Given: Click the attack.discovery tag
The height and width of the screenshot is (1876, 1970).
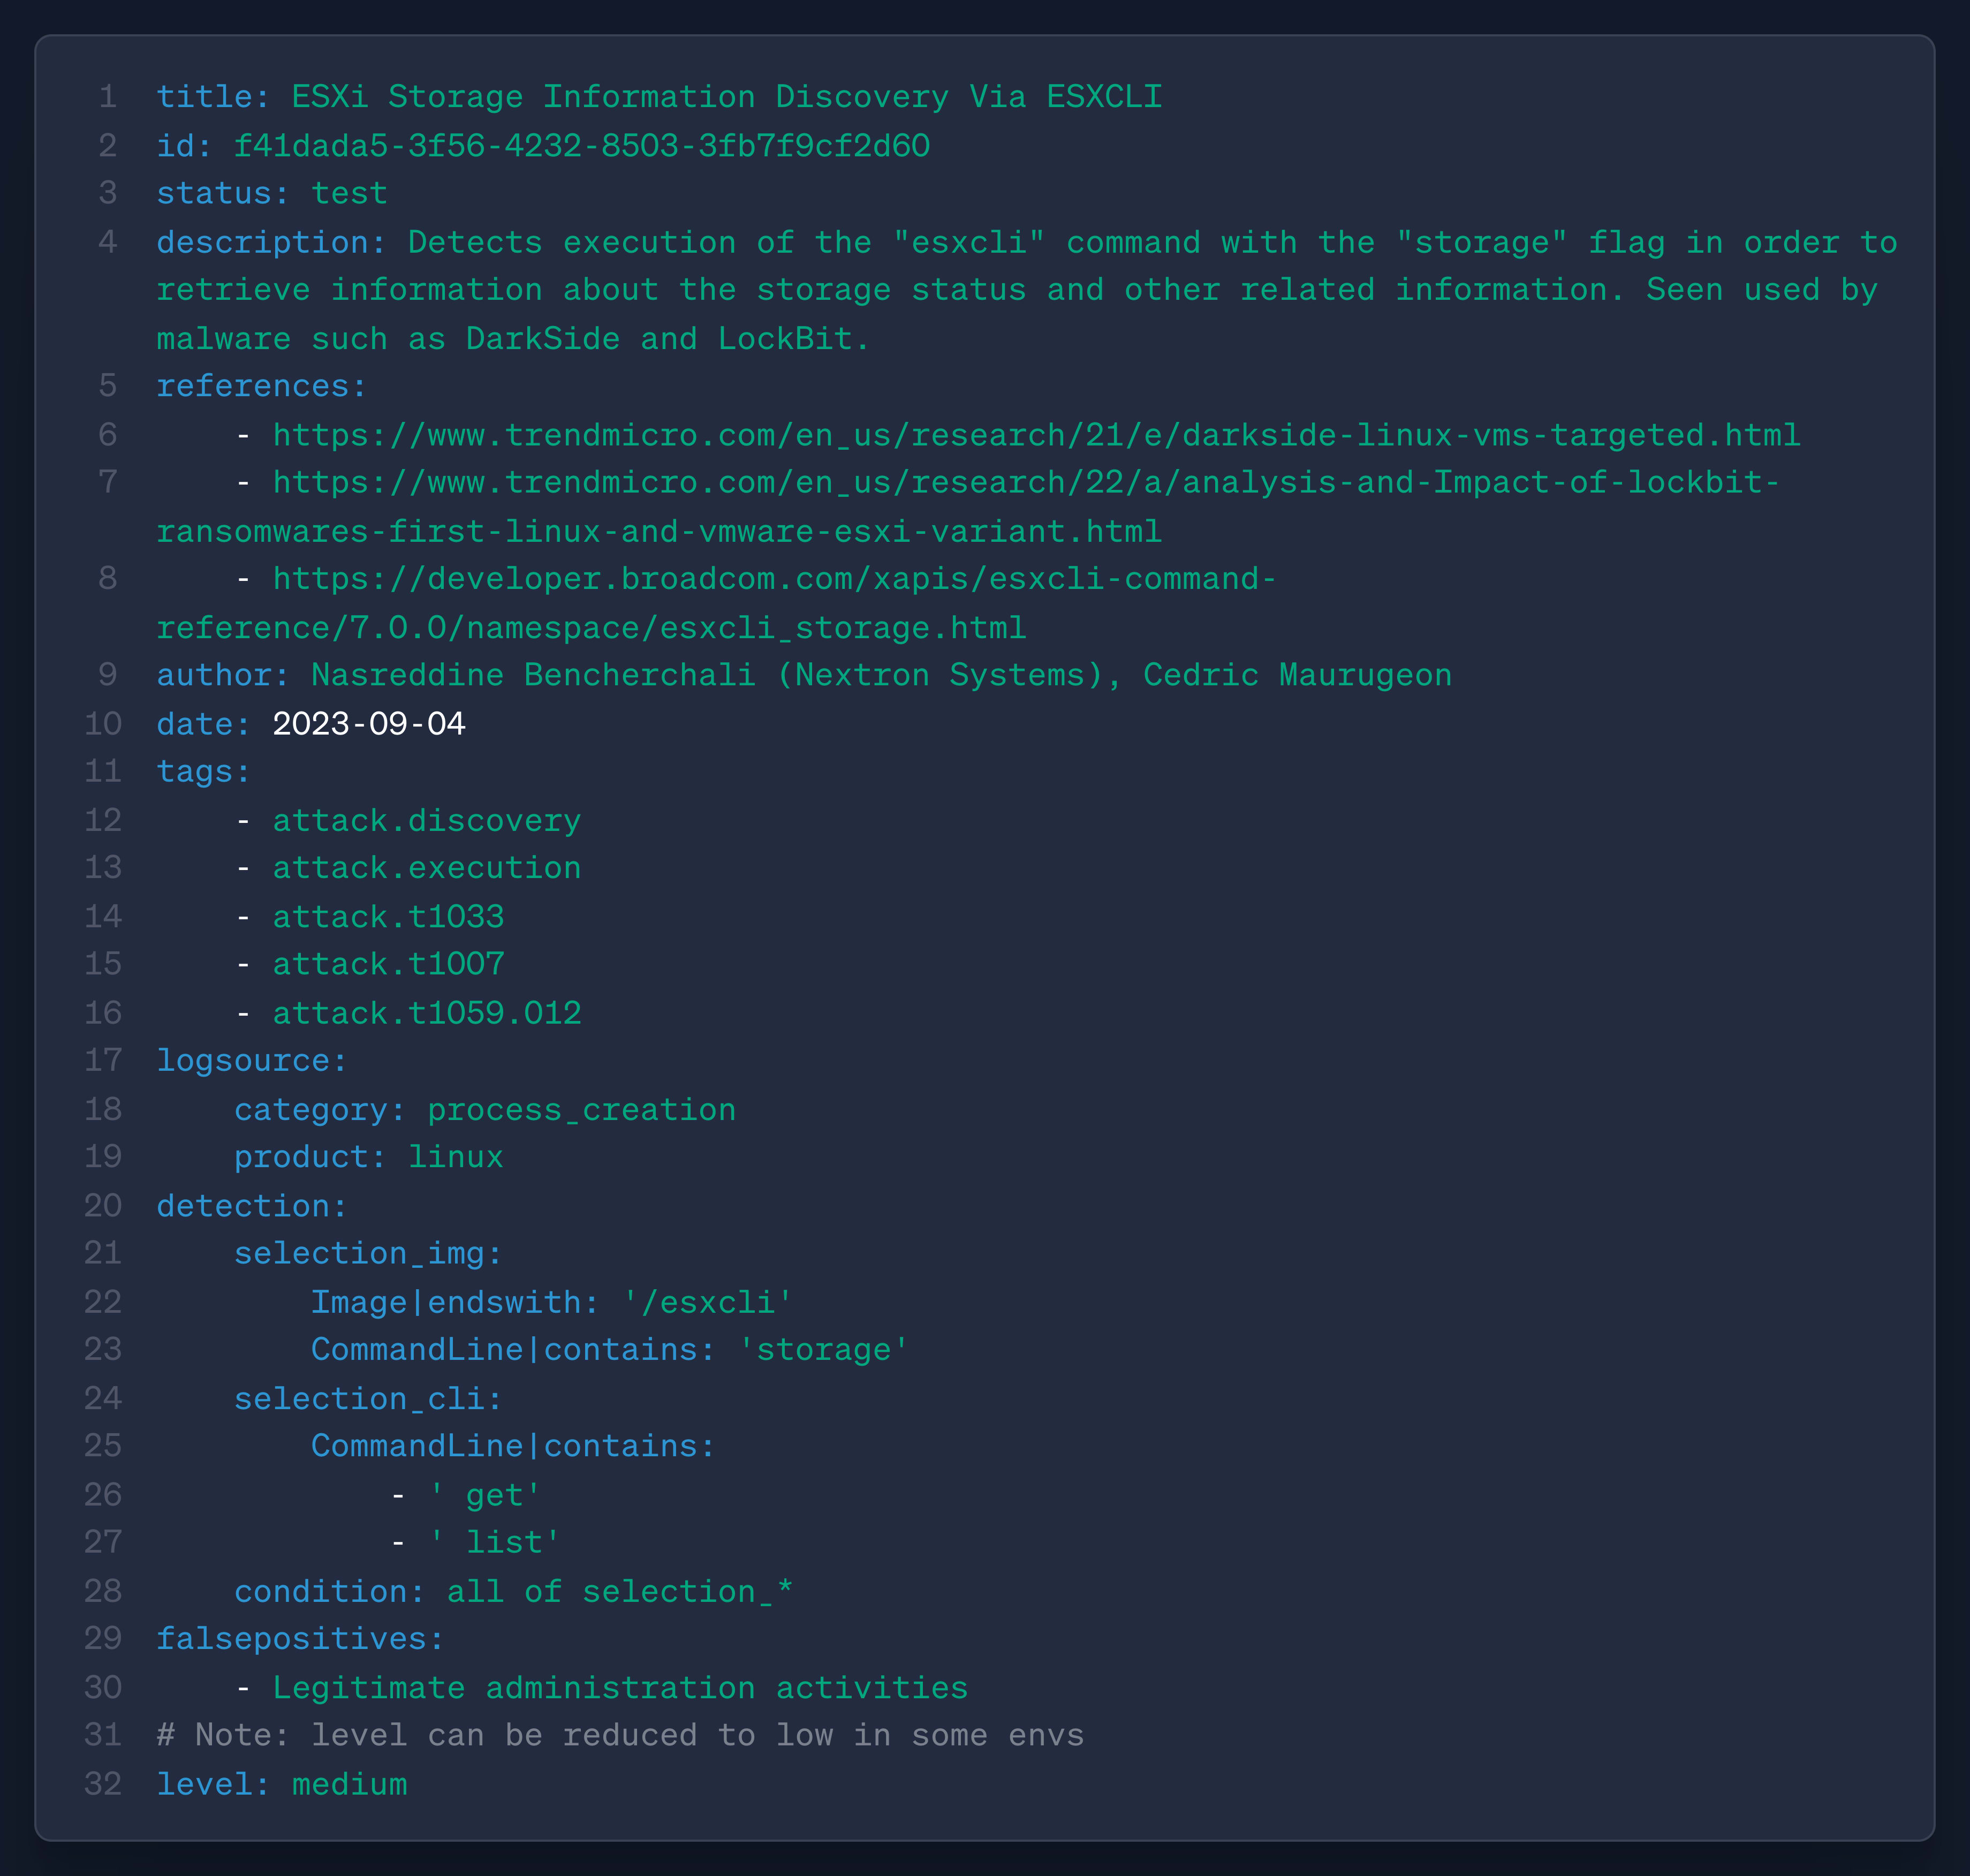Looking at the screenshot, I should 427,821.
